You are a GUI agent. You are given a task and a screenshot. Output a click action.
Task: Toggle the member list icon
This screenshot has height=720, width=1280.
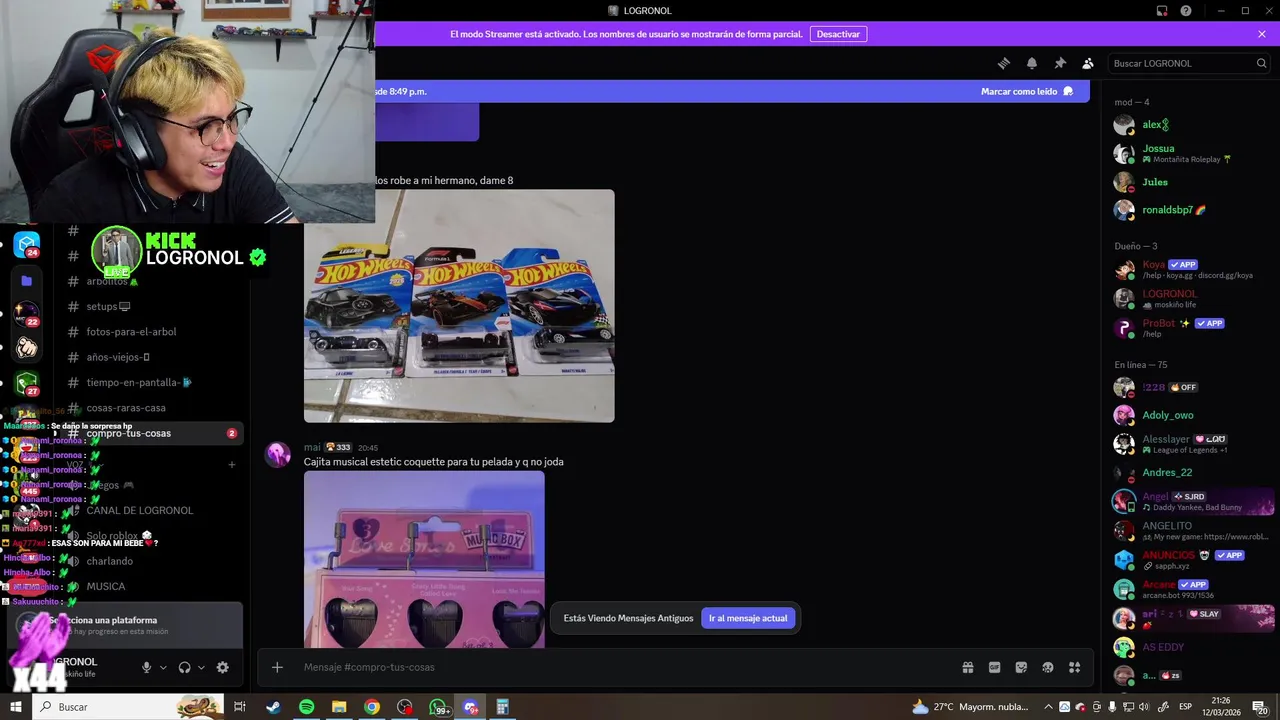[x=1088, y=63]
